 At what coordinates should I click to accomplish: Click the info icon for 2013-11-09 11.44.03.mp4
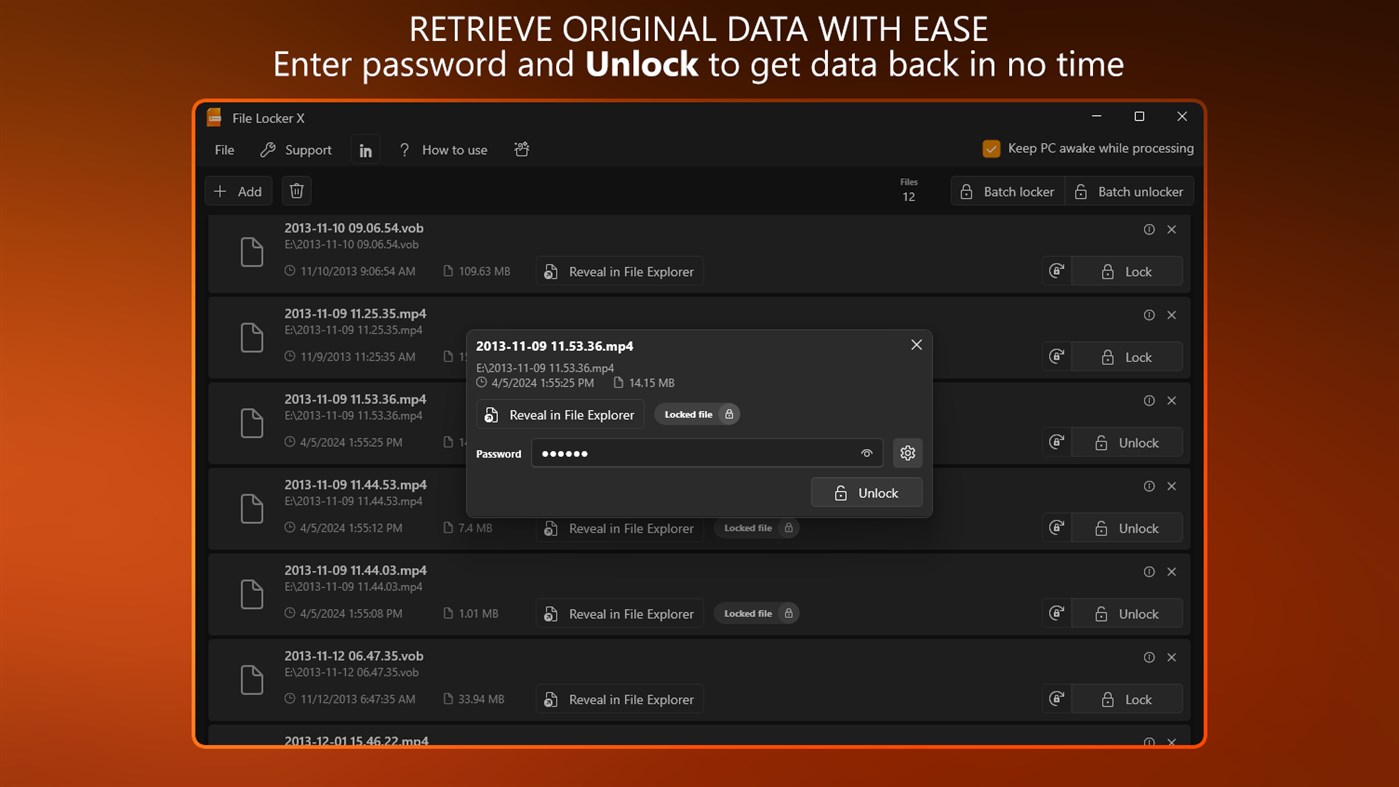1149,571
